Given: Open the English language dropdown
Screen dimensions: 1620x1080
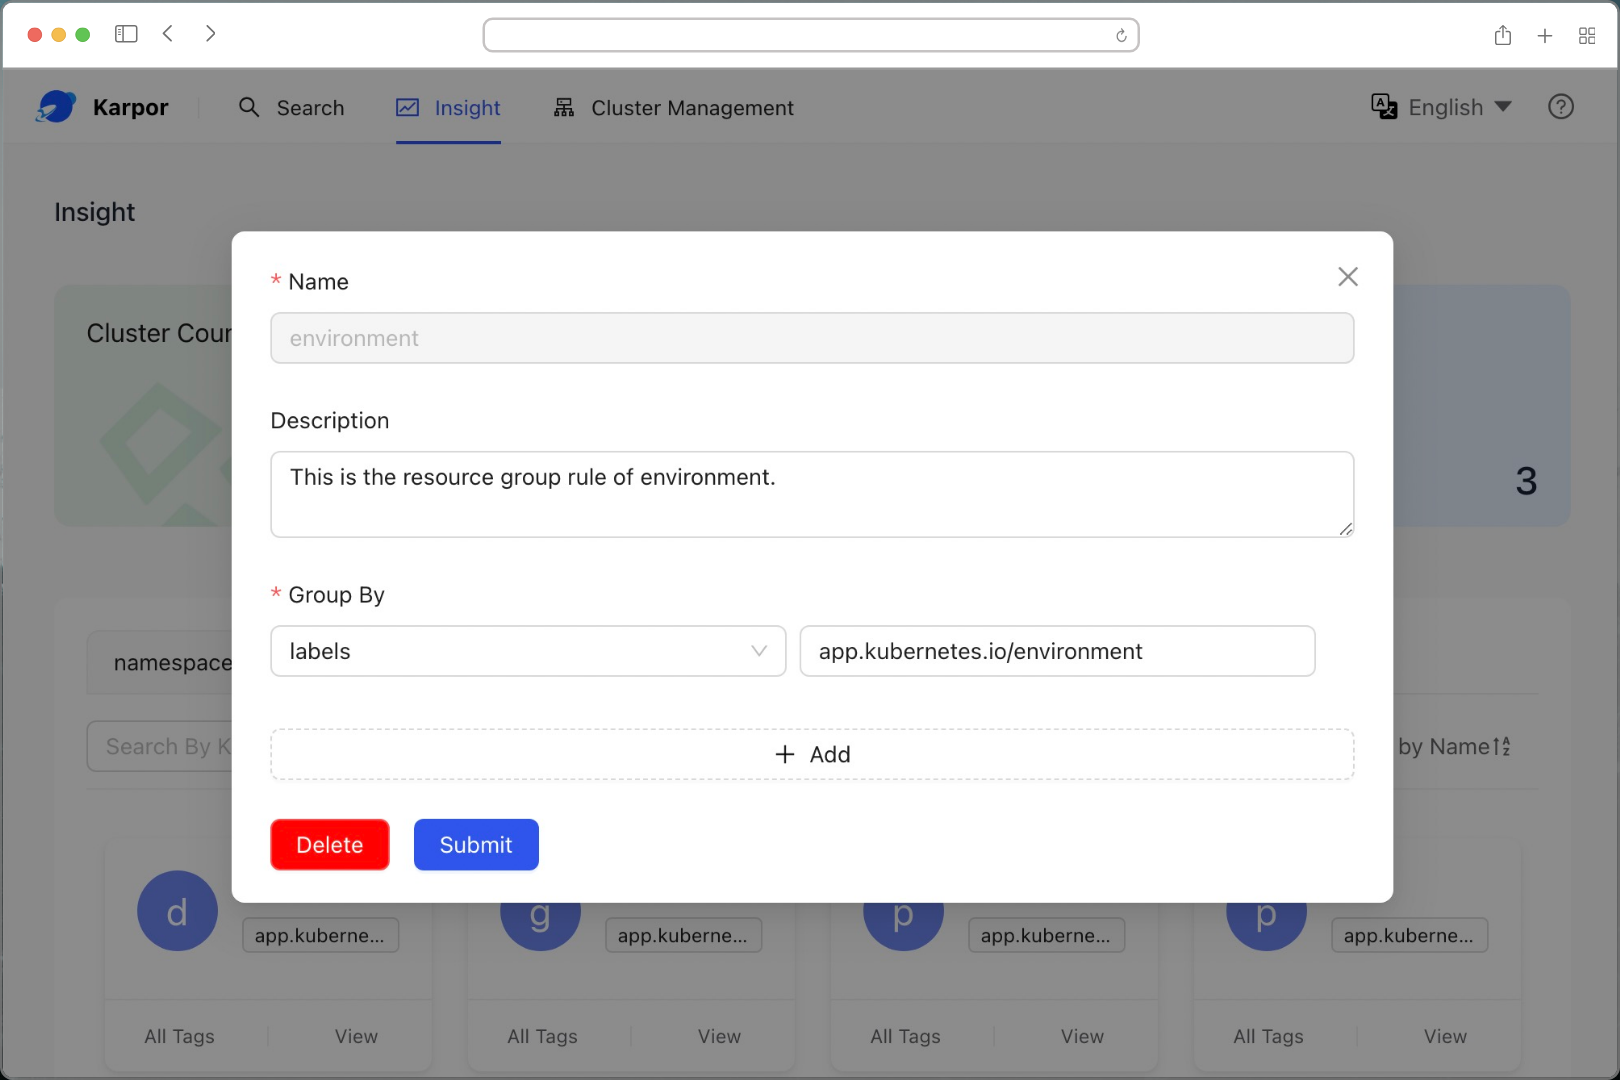Looking at the screenshot, I should [x=1459, y=107].
